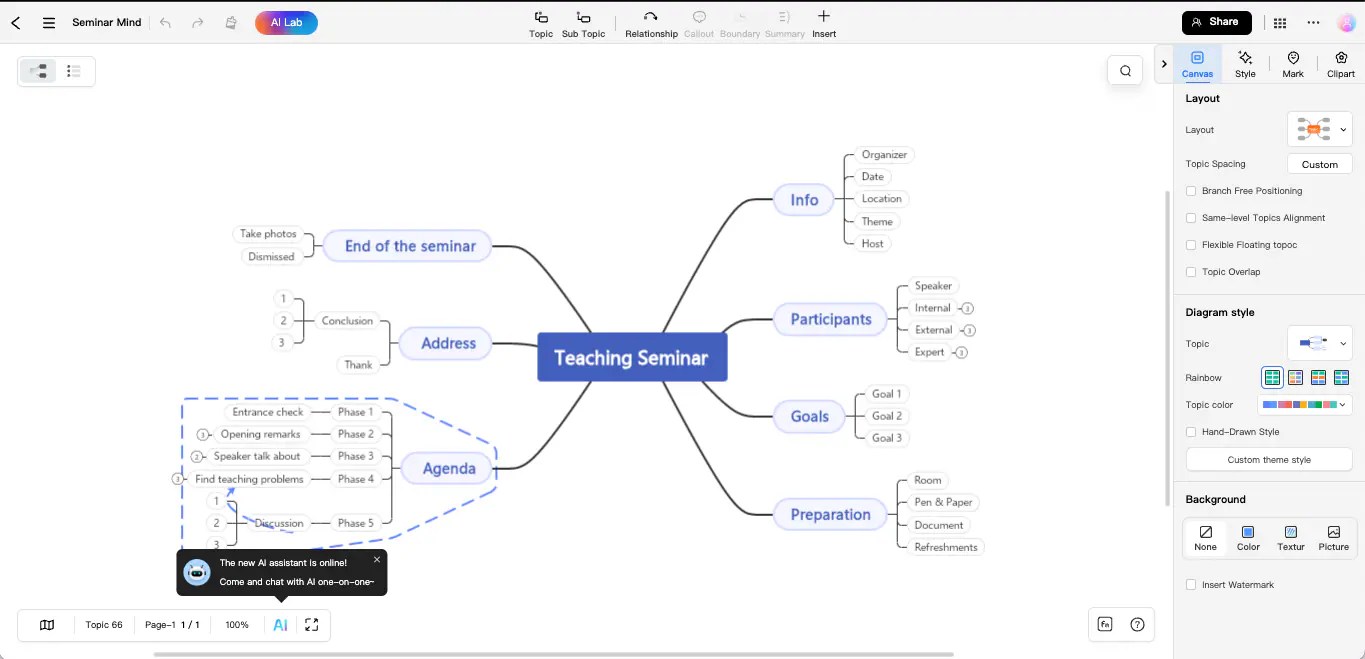The height and width of the screenshot is (659, 1365).
Task: Click the Seminar Mind document title
Action: coord(107,22)
